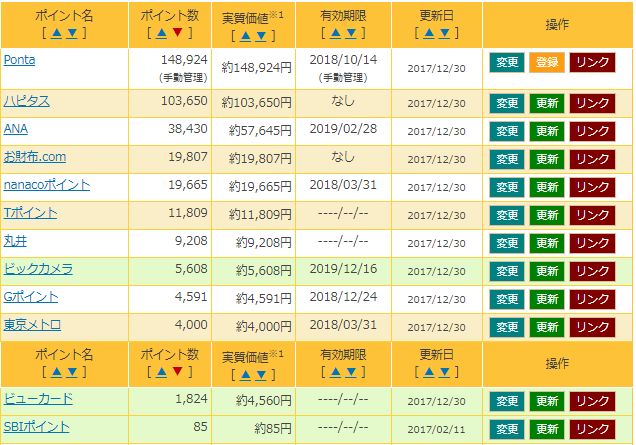Sort 有効期限 ascending in top header
Screen dimensions: 636x445
[x=335, y=33]
